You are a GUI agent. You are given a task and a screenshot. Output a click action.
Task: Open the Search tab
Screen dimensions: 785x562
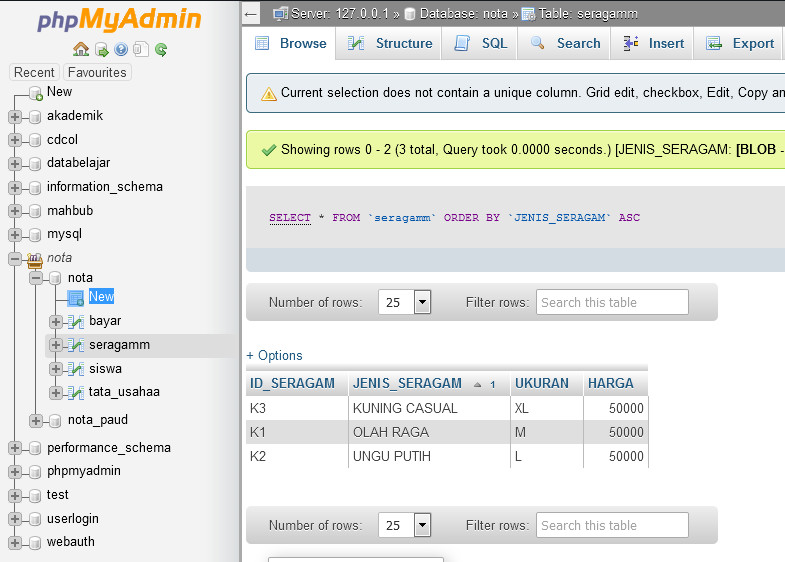click(564, 44)
